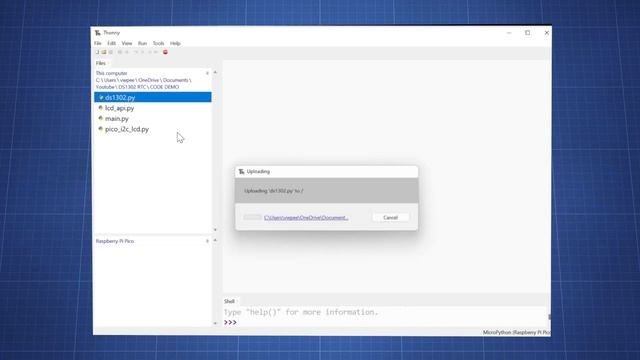
Task: Click the Youtube \ DS1302 RTC \ CODE DEMO path line
Action: coord(137,87)
